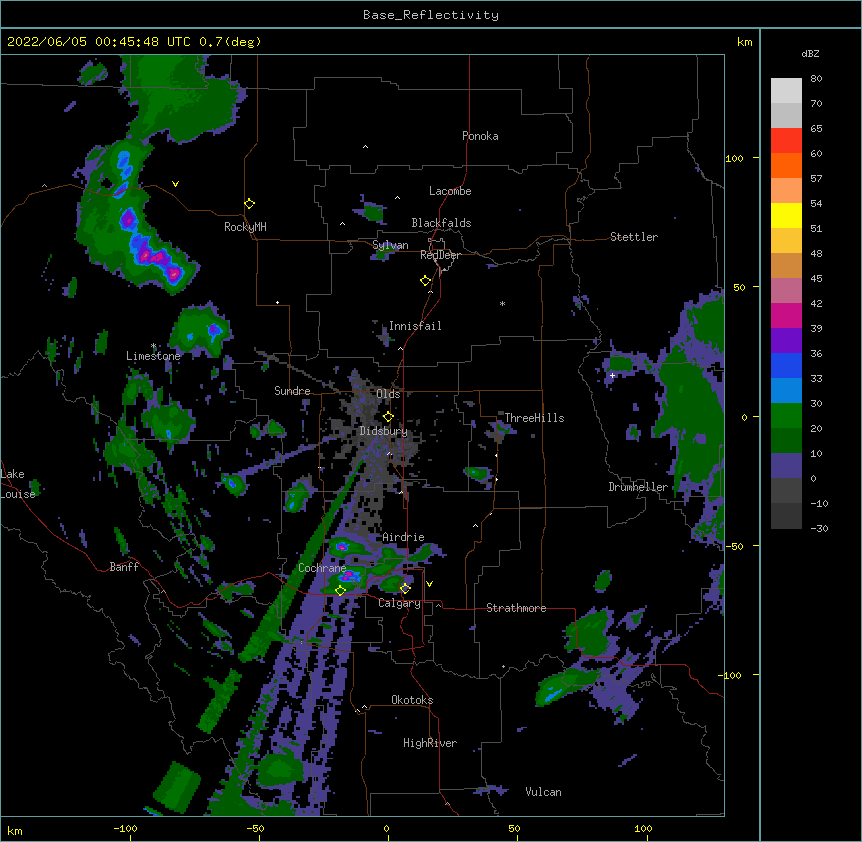Click the yellow diamond marker above RockyMH
Screen dimensions: 862x842
click(249, 204)
